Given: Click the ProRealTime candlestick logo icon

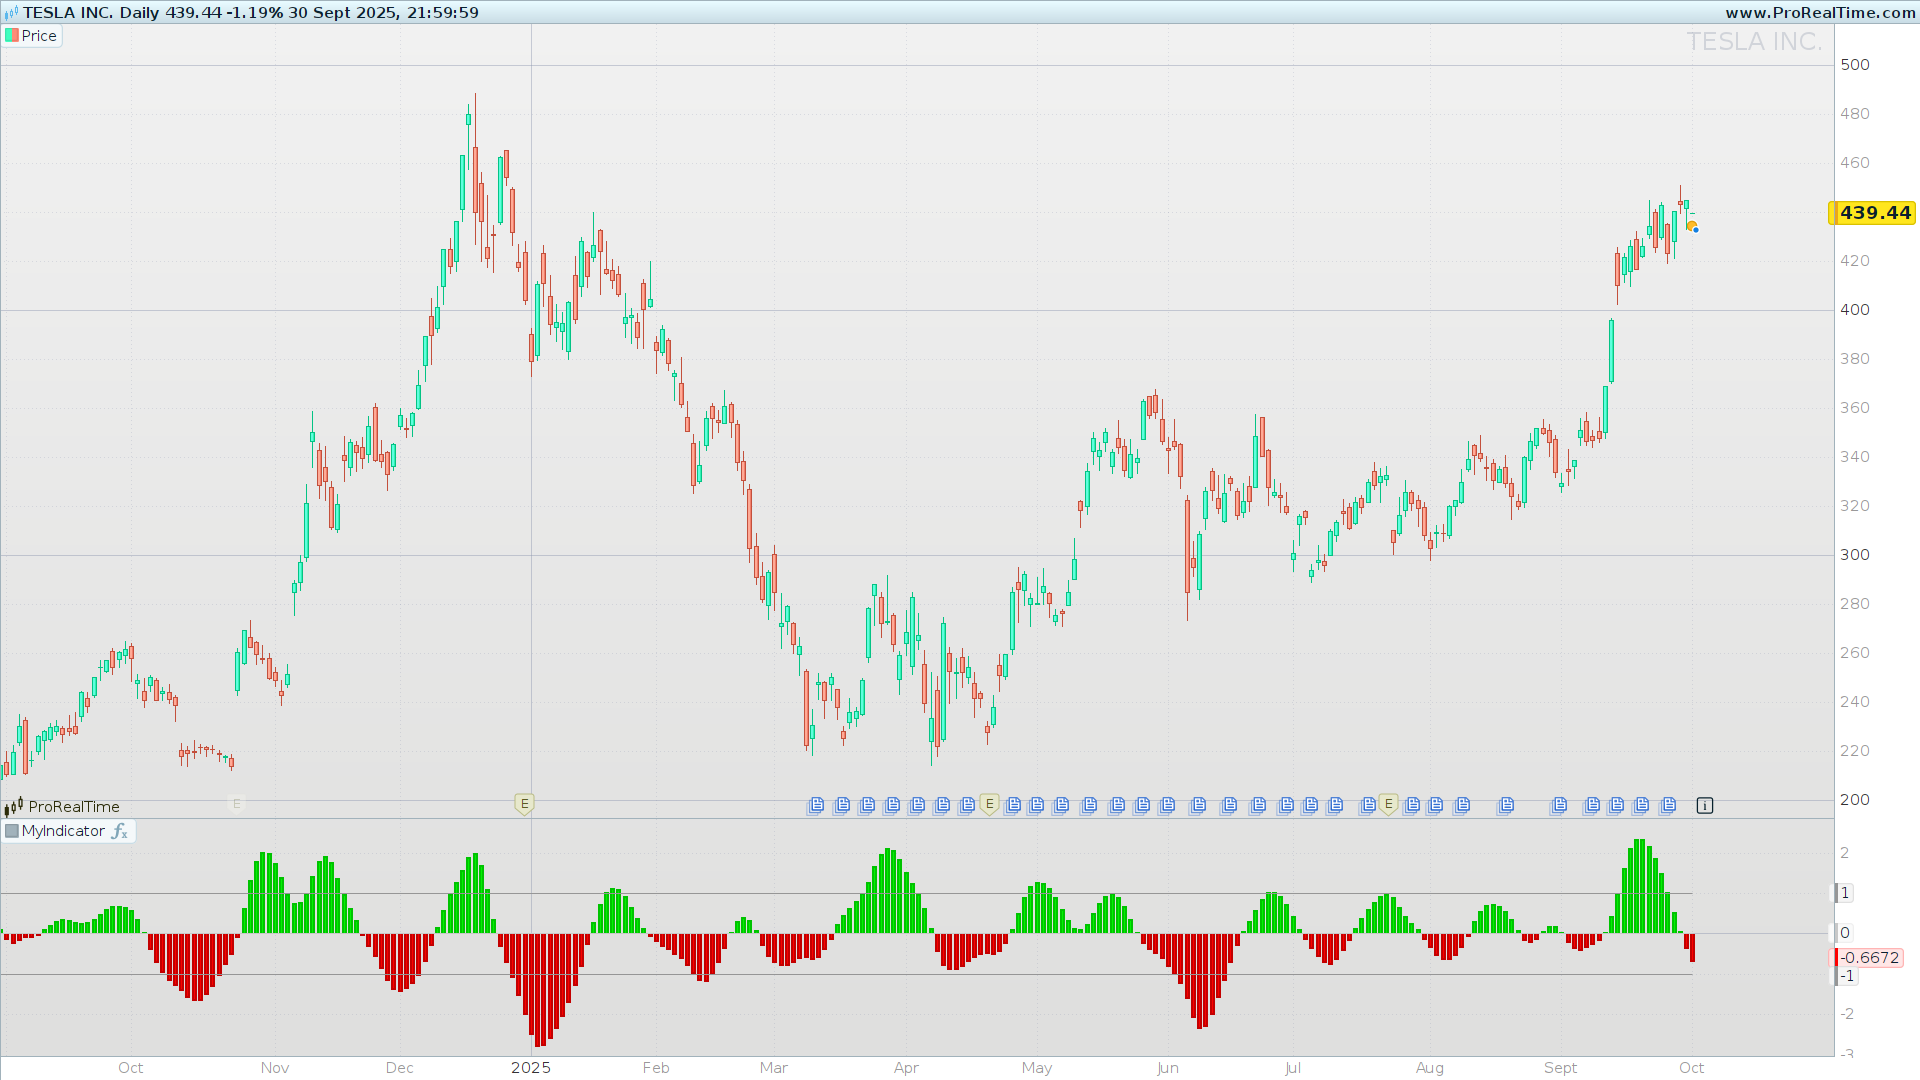Looking at the screenshot, I should tap(13, 807).
